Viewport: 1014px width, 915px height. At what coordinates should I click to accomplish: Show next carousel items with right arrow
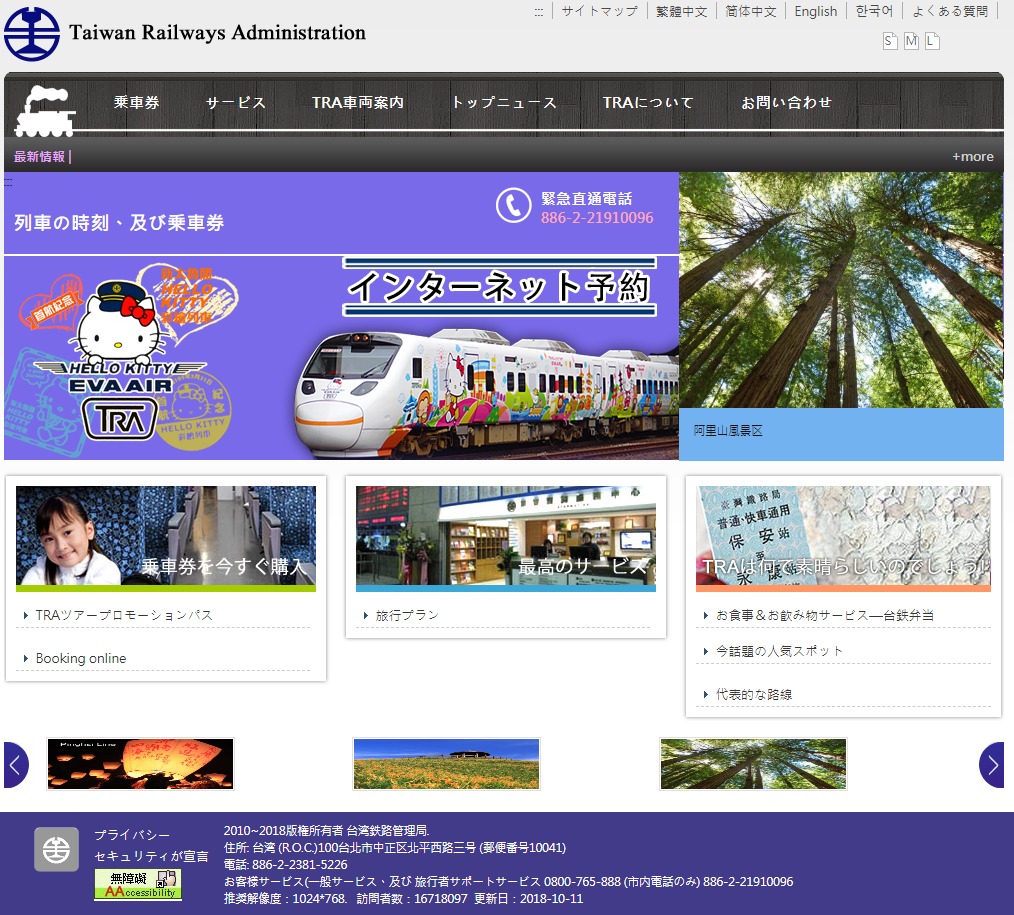tap(991, 764)
